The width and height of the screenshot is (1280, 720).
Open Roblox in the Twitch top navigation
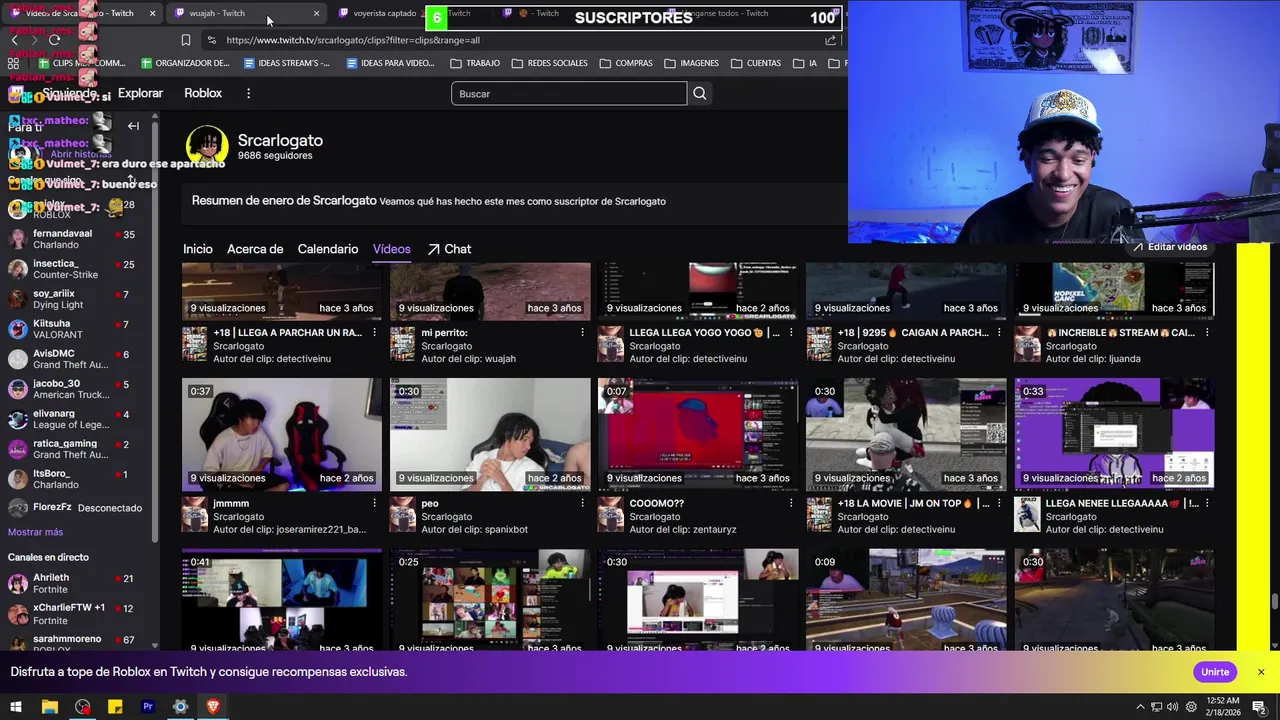[x=203, y=93]
